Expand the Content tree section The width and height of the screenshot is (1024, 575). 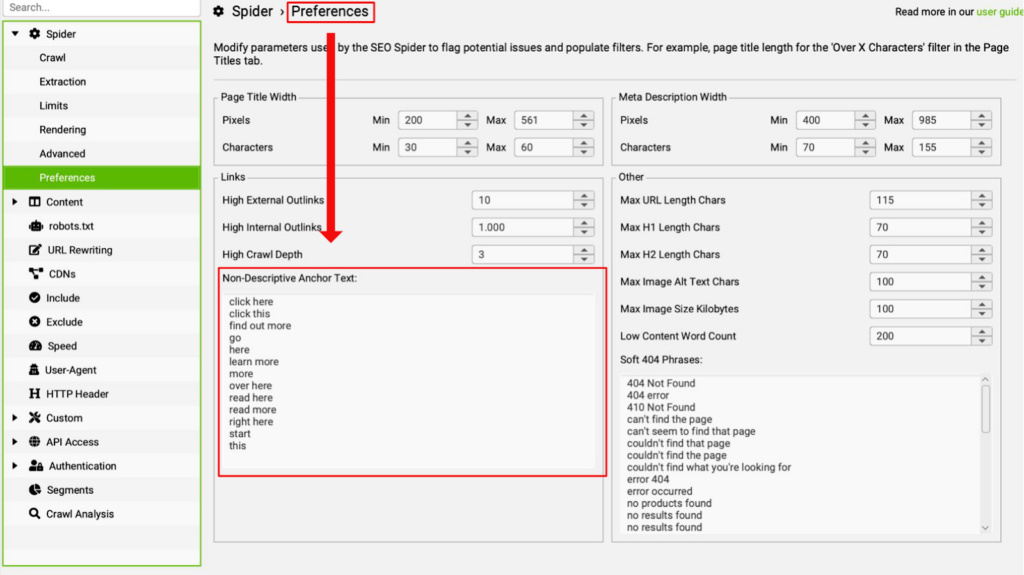tap(15, 202)
